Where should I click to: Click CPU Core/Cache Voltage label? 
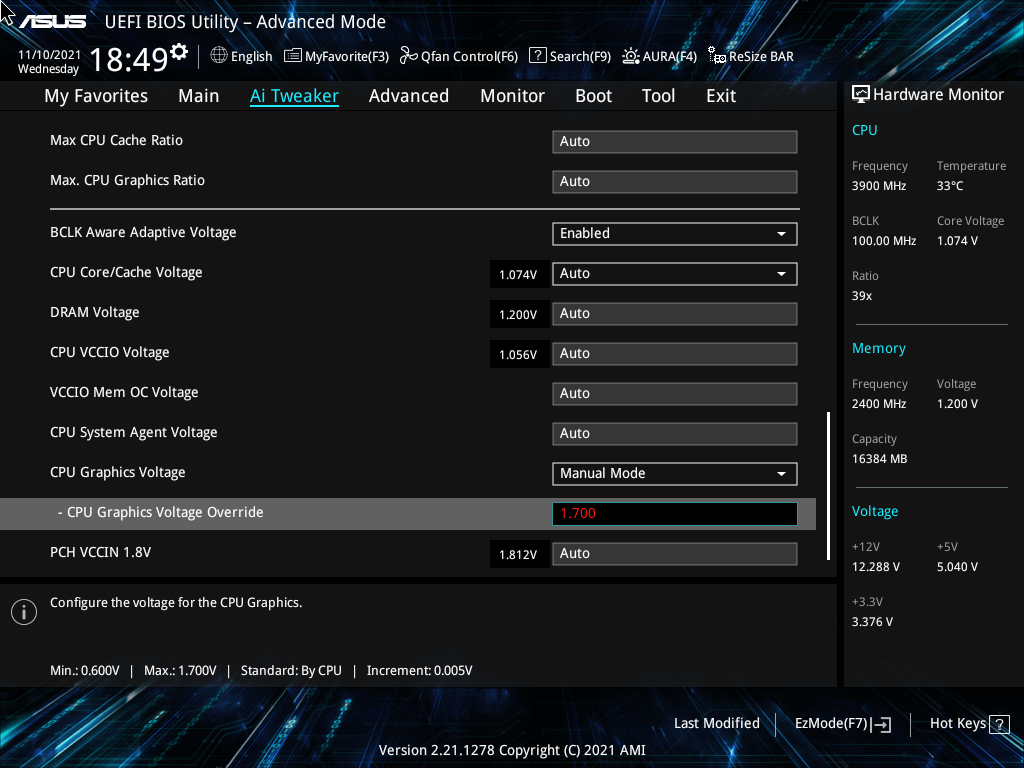click(126, 272)
